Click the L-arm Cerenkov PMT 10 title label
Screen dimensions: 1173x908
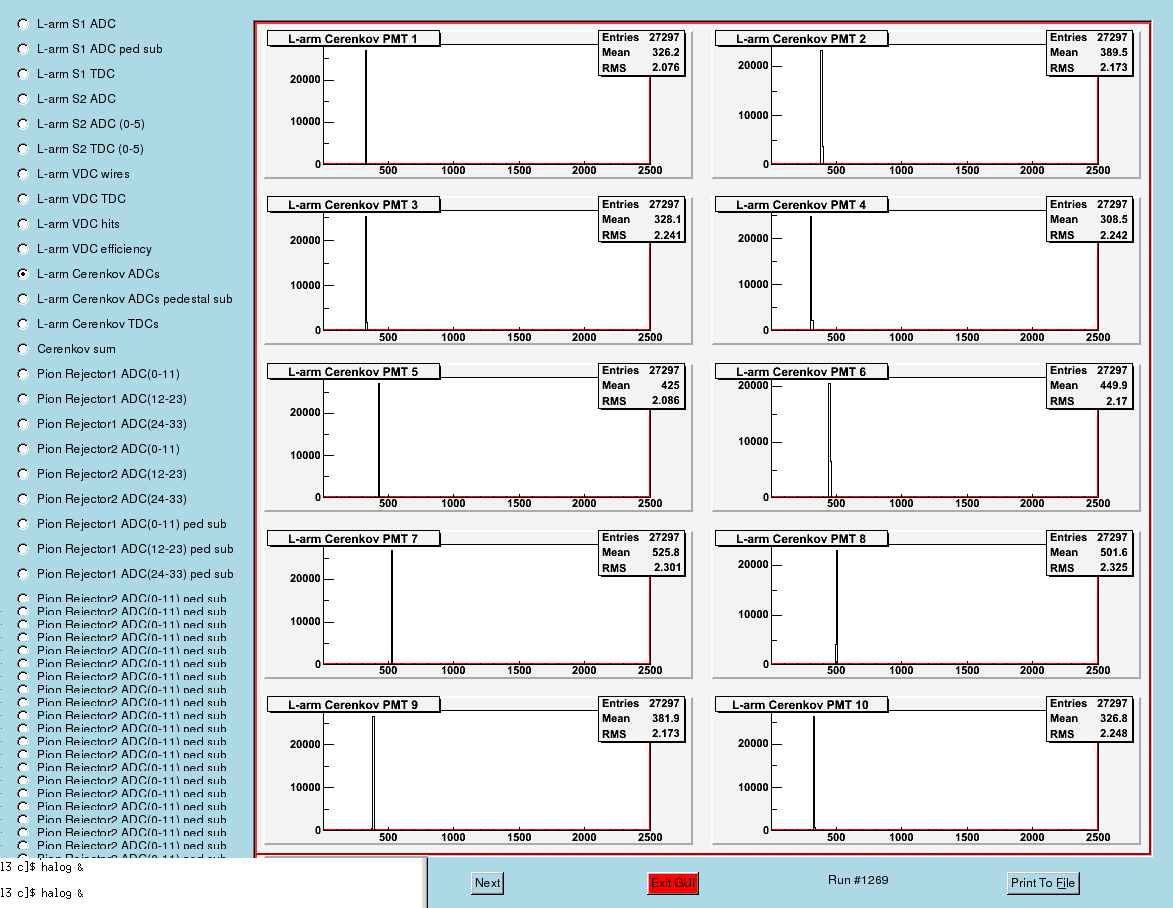click(x=801, y=705)
